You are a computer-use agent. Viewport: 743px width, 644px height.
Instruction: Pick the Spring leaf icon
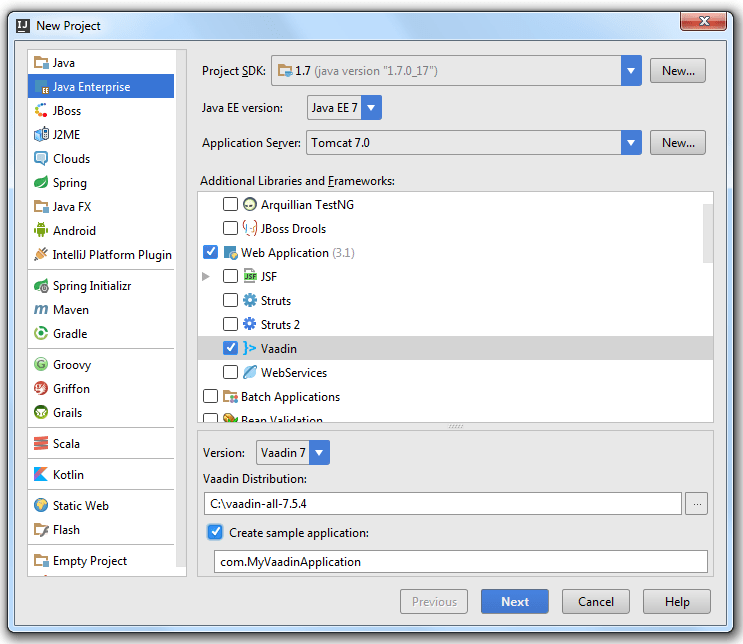(41, 183)
